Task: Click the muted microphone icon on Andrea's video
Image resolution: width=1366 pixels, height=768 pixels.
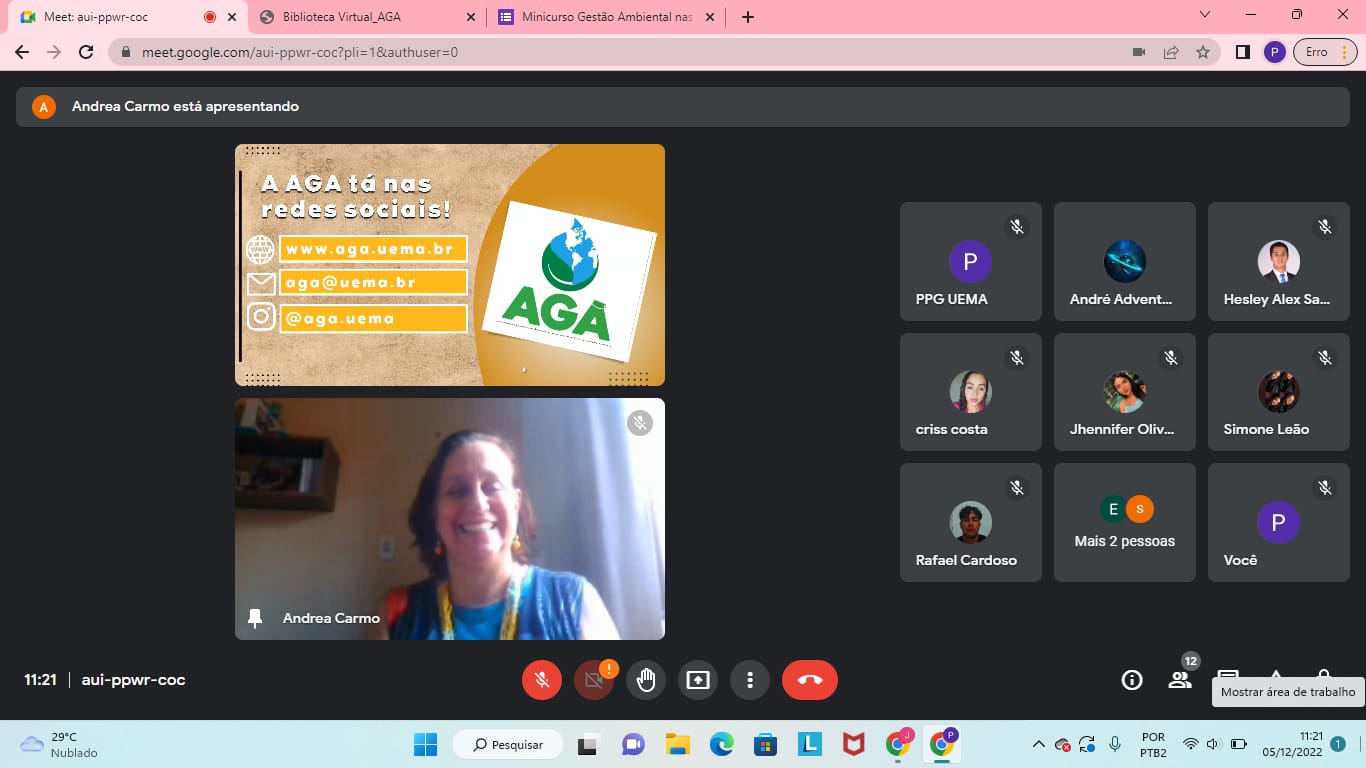Action: [640, 423]
